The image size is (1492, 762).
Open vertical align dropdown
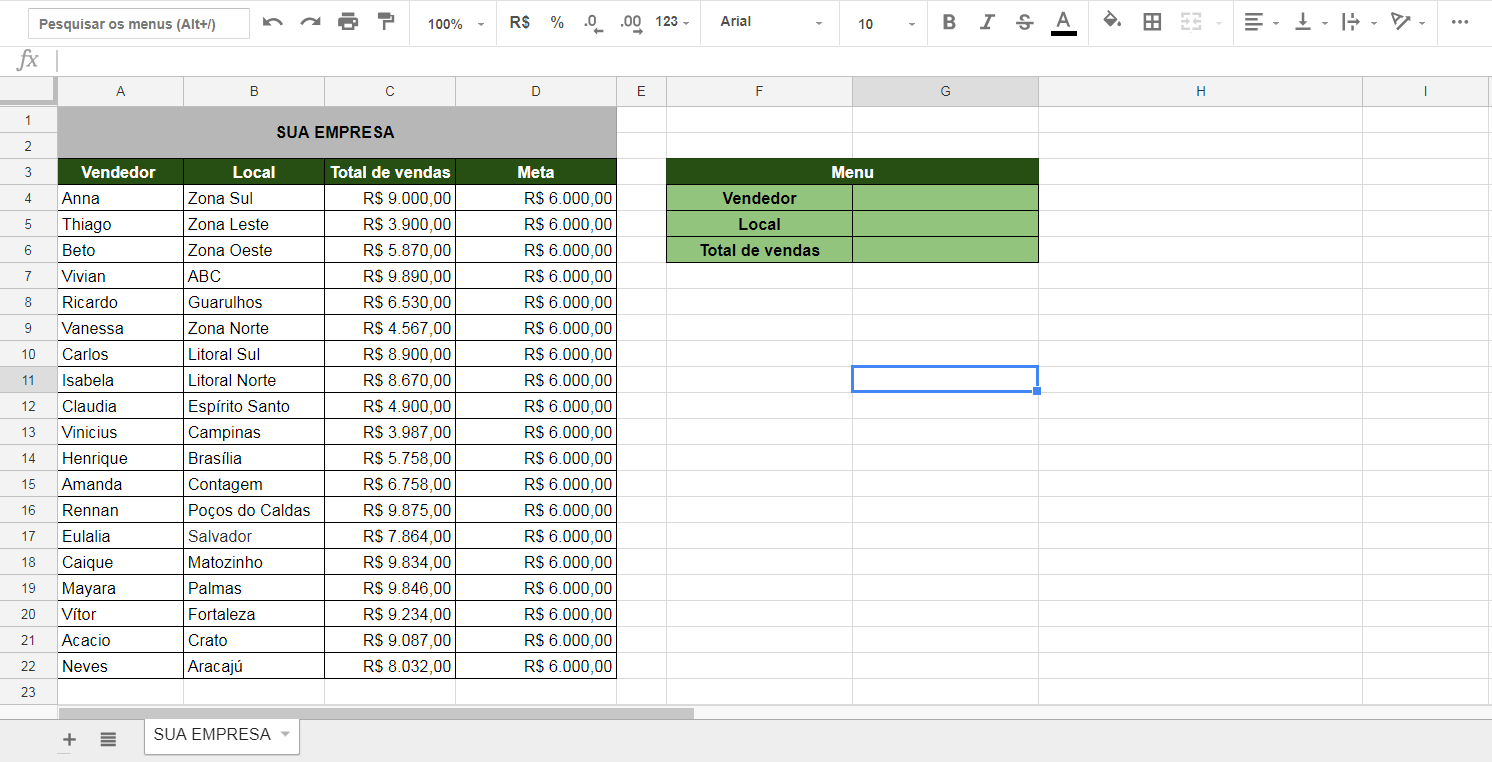pyautogui.click(x=1311, y=22)
